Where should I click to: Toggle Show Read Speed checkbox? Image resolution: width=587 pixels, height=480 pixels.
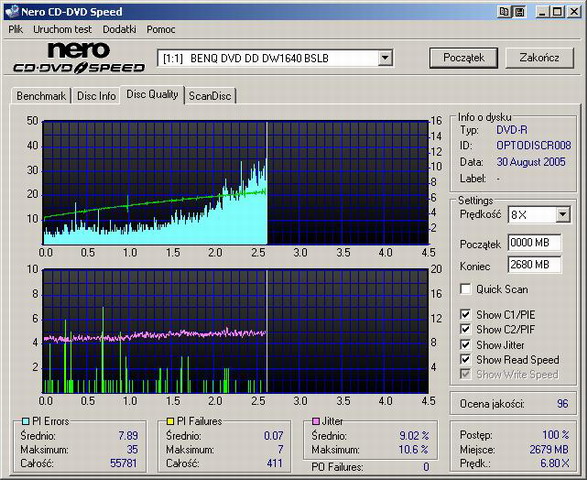465,360
